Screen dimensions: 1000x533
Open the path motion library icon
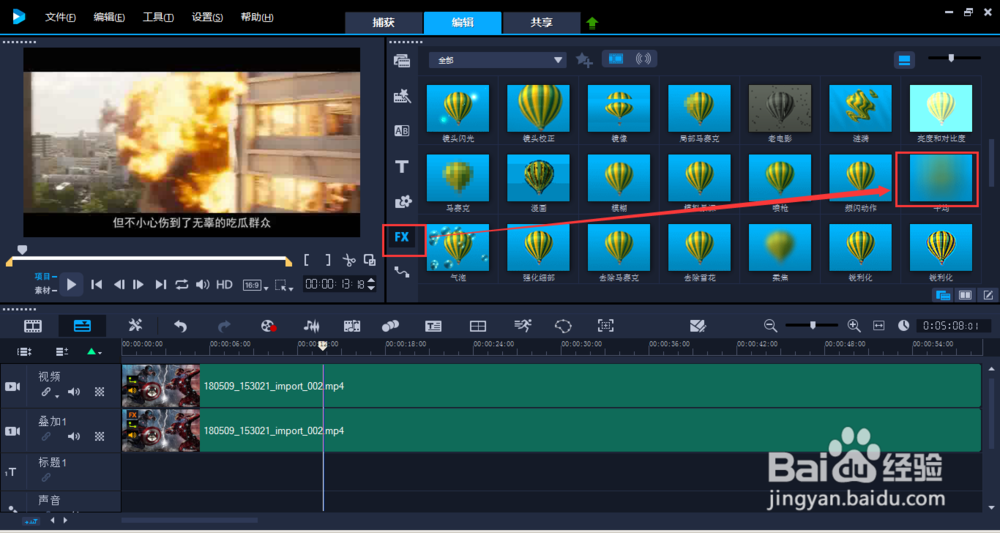(402, 272)
